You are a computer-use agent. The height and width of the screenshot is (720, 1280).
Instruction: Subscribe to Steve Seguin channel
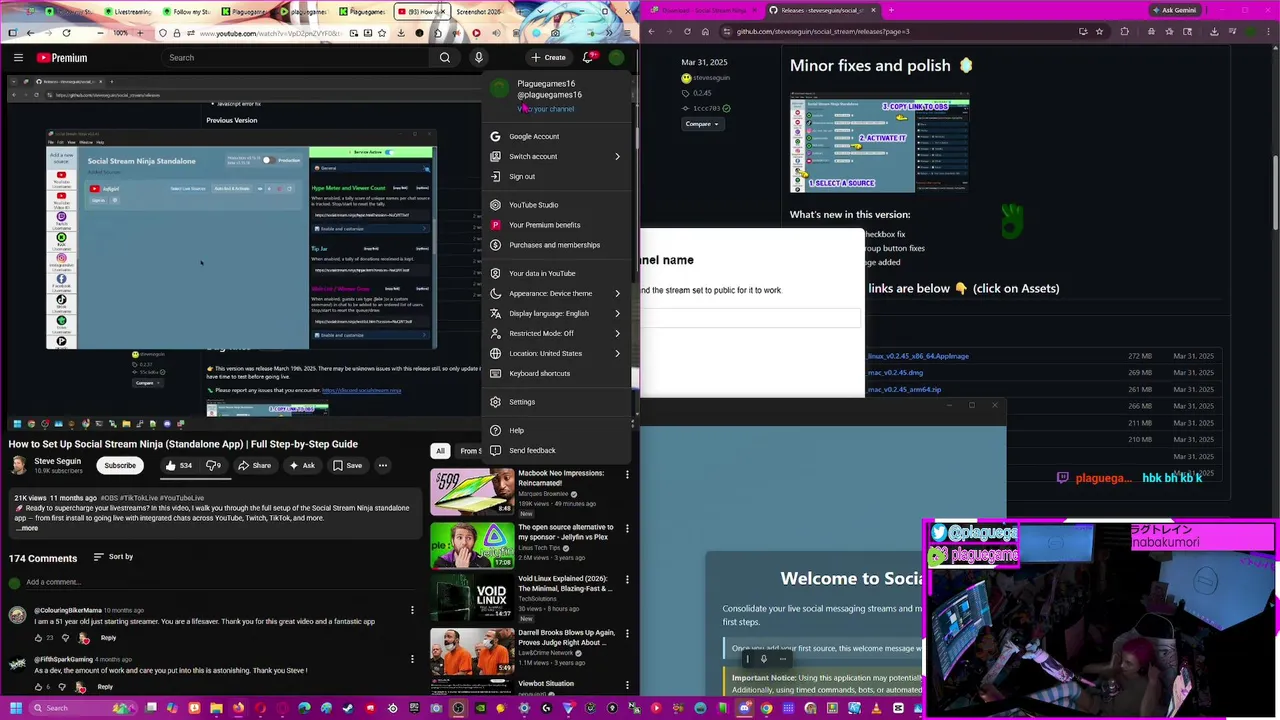[x=120, y=465]
